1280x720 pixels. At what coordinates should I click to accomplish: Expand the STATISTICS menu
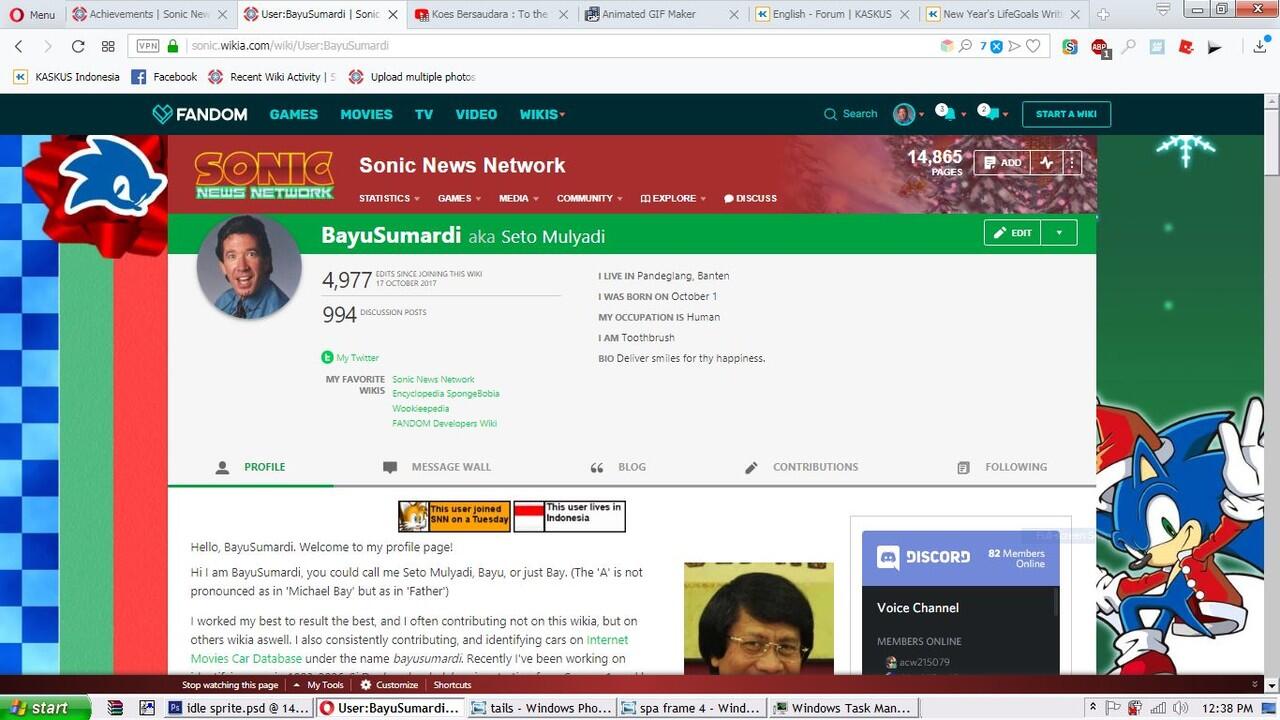click(389, 198)
